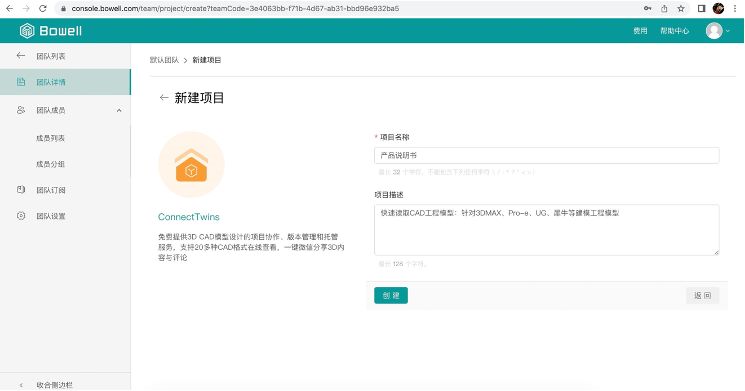Click into the 项目描述 text area

pyautogui.click(x=546, y=230)
